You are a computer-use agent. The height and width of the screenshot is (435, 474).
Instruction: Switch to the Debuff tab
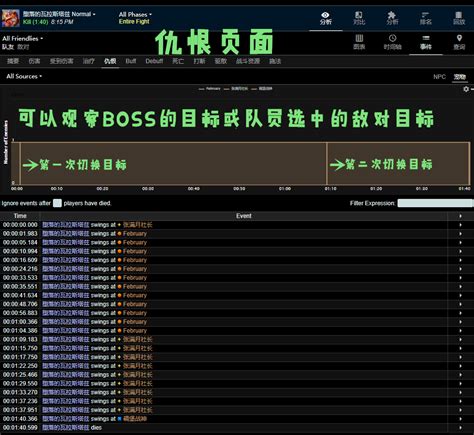(x=154, y=61)
